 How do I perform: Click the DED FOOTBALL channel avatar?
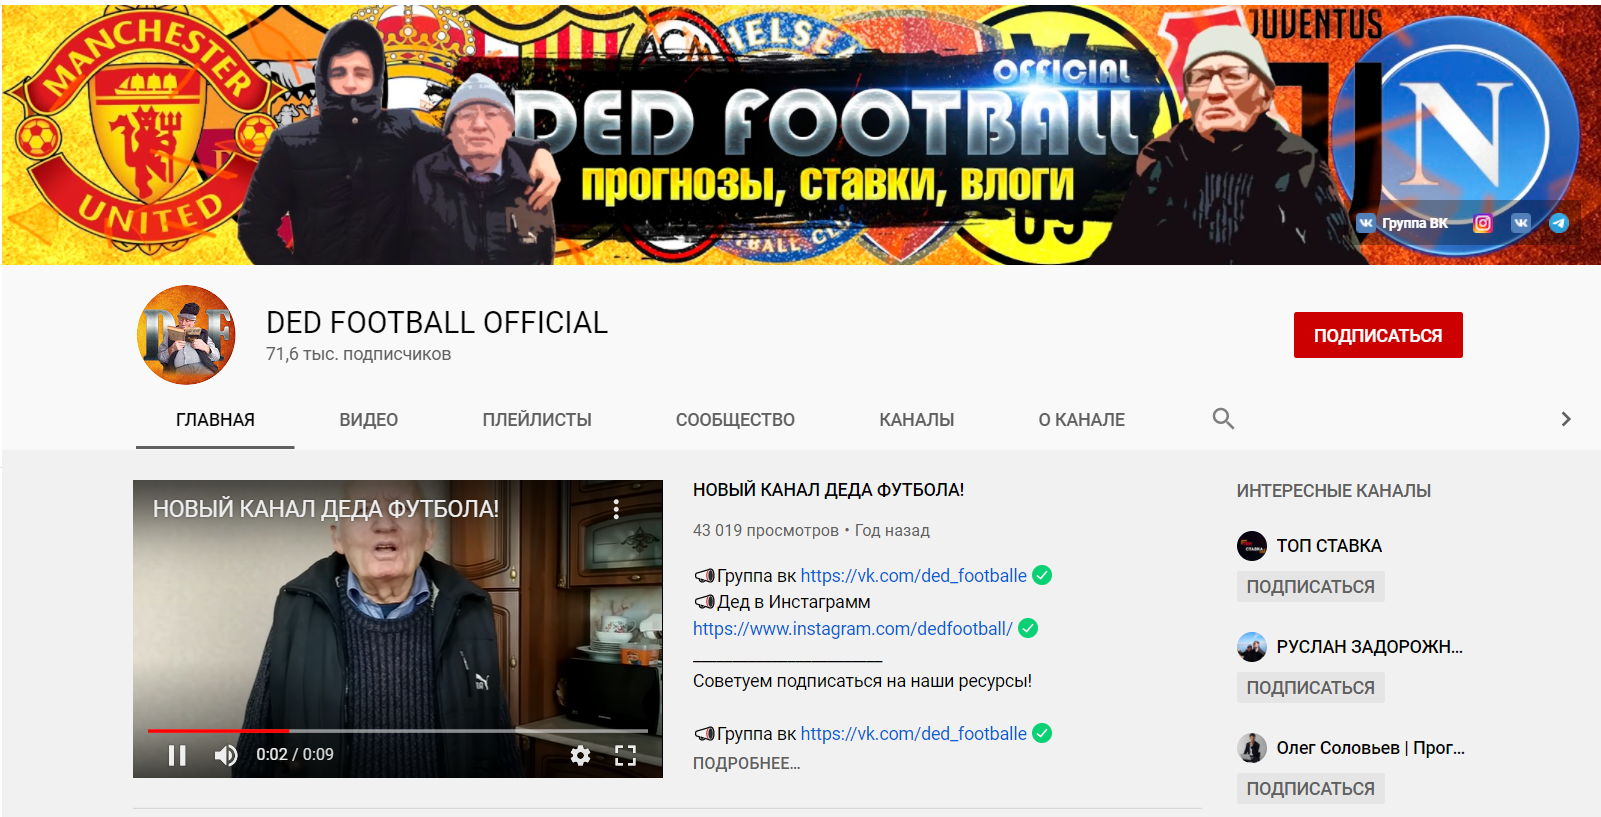pos(186,335)
